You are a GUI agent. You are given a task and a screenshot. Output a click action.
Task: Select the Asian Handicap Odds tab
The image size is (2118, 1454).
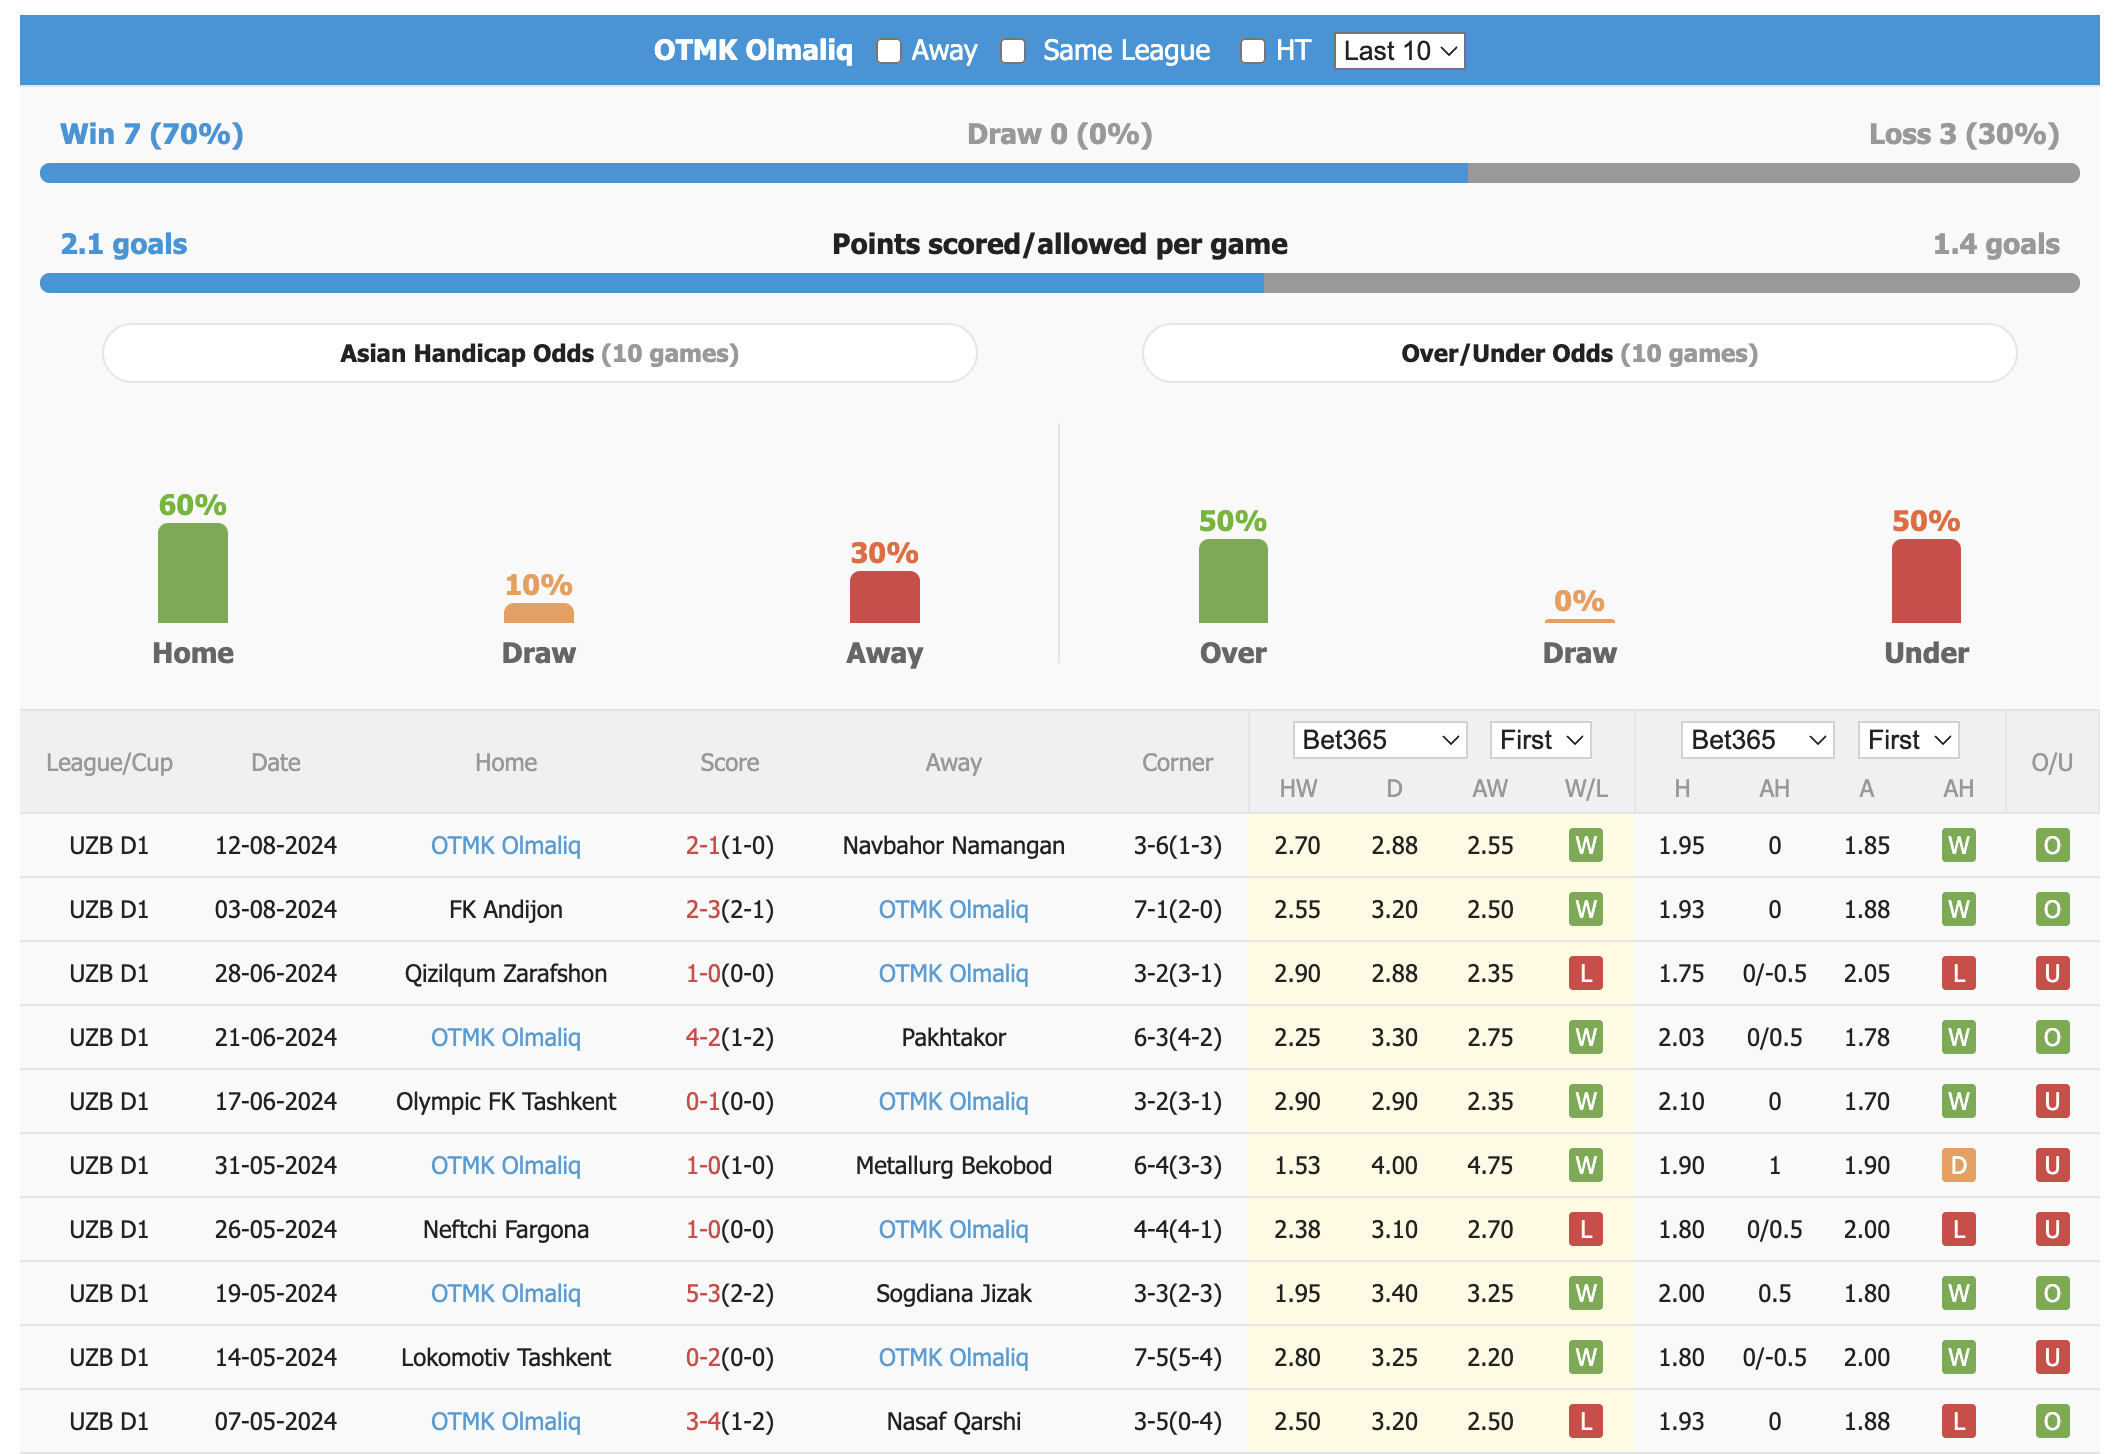[540, 353]
